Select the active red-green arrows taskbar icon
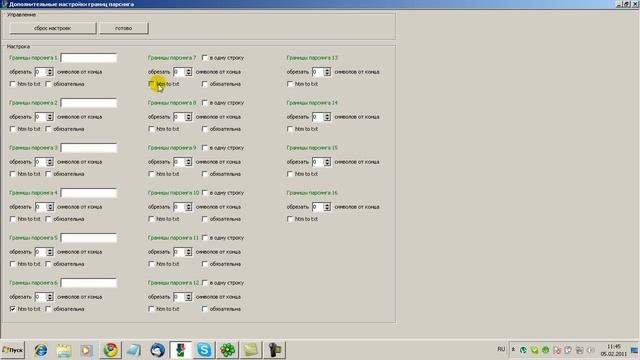Screen dimensions: 640x360 pos(180,350)
